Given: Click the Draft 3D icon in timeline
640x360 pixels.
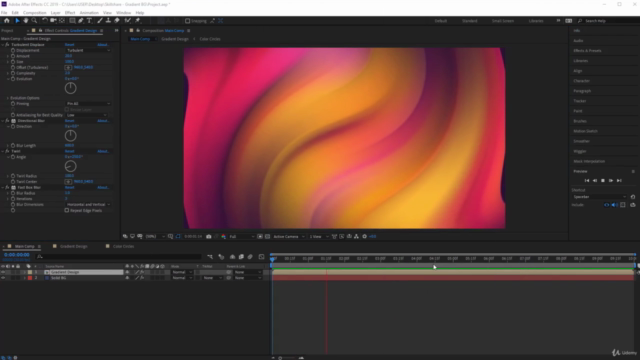Looking at the screenshot, I should (x=221, y=257).
